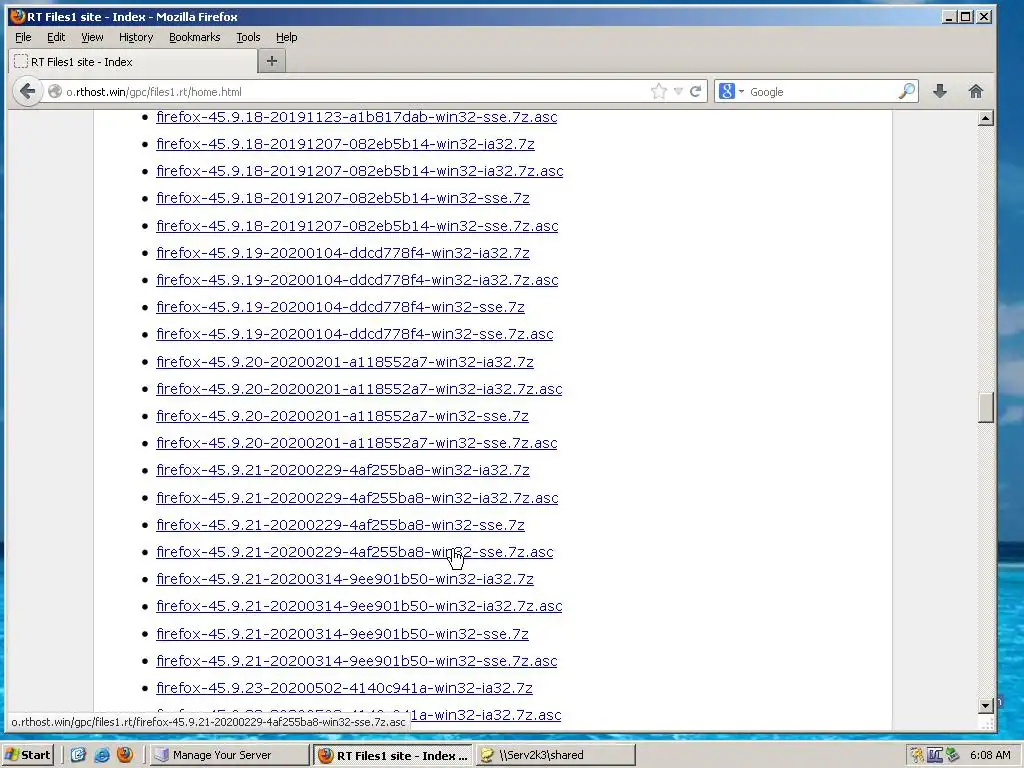Launch Internet Explorer from quick launch
This screenshot has width=1024, height=768.
[101, 755]
